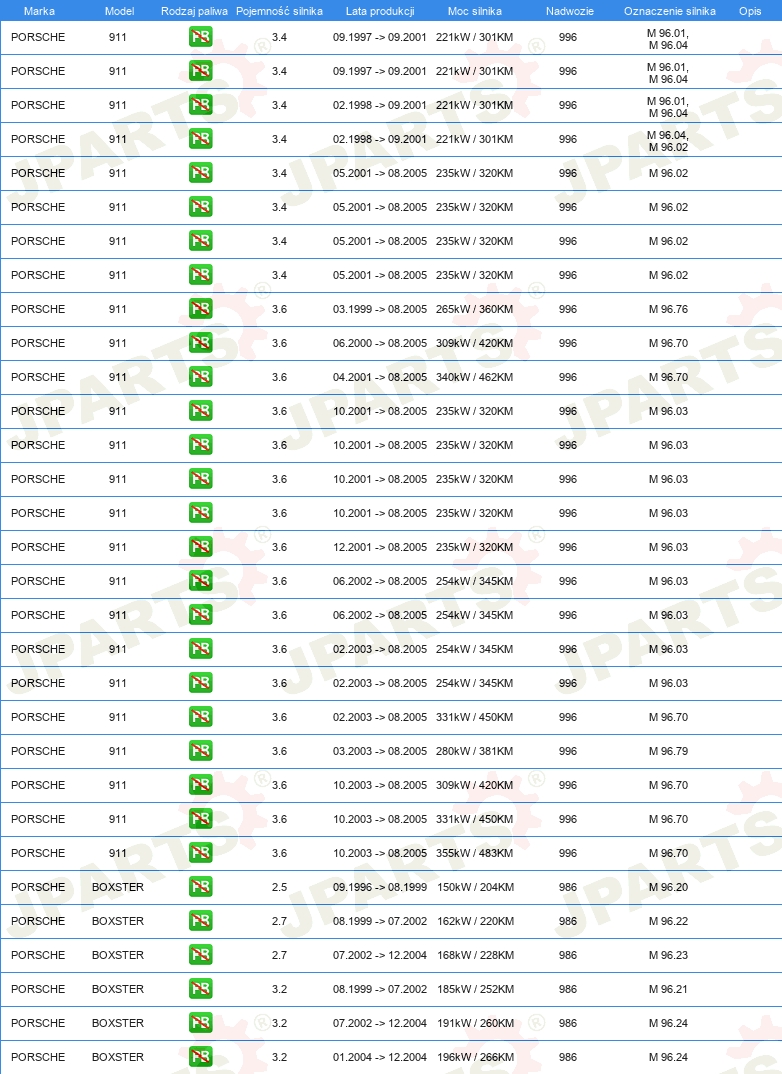Select date 08.1999 -> 07.2002 in M 96.21 row

tap(380, 989)
